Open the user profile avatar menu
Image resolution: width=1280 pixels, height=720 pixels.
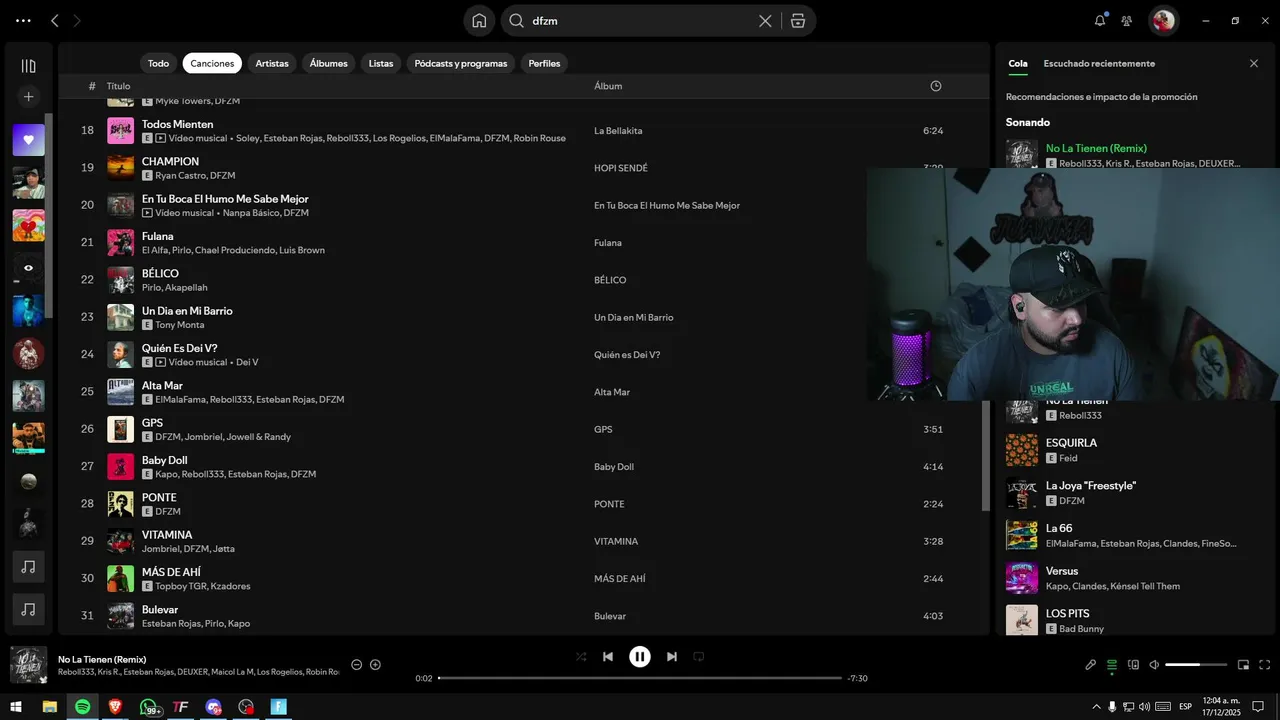pyautogui.click(x=1163, y=20)
